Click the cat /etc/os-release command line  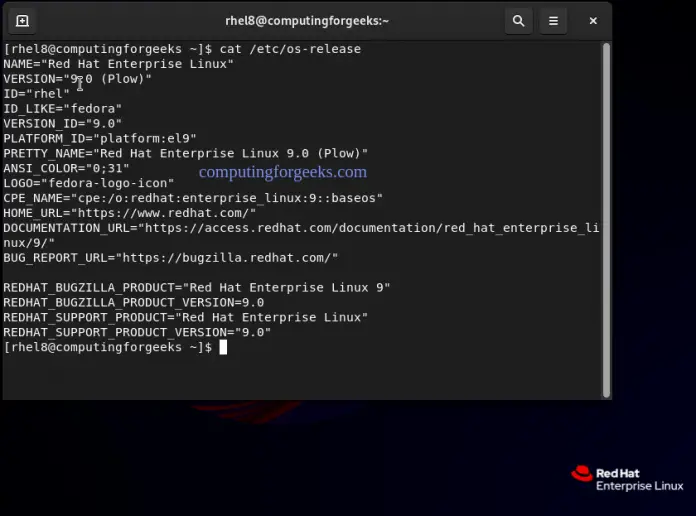coord(182,49)
